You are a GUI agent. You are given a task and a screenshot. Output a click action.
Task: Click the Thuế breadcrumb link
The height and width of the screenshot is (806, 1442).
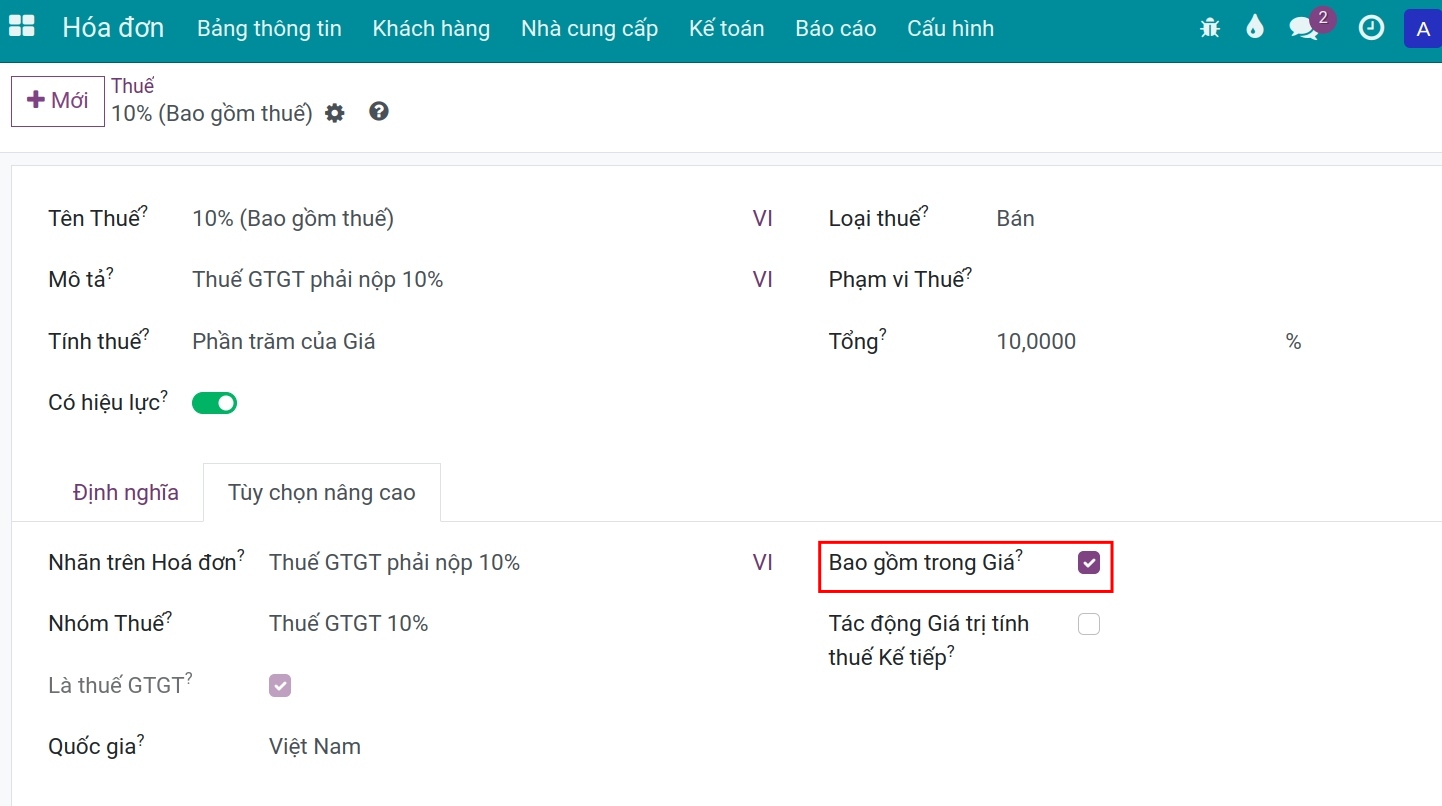pyautogui.click(x=132, y=86)
